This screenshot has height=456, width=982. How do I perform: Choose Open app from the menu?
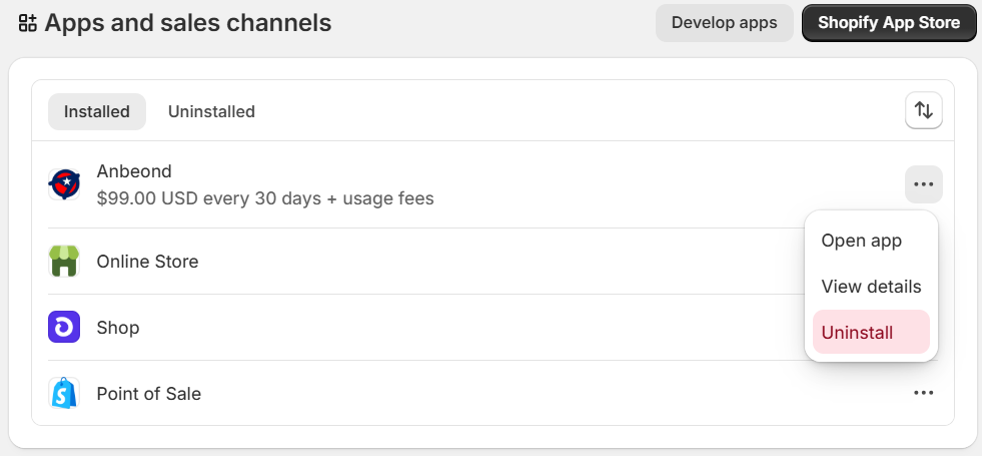coord(861,241)
